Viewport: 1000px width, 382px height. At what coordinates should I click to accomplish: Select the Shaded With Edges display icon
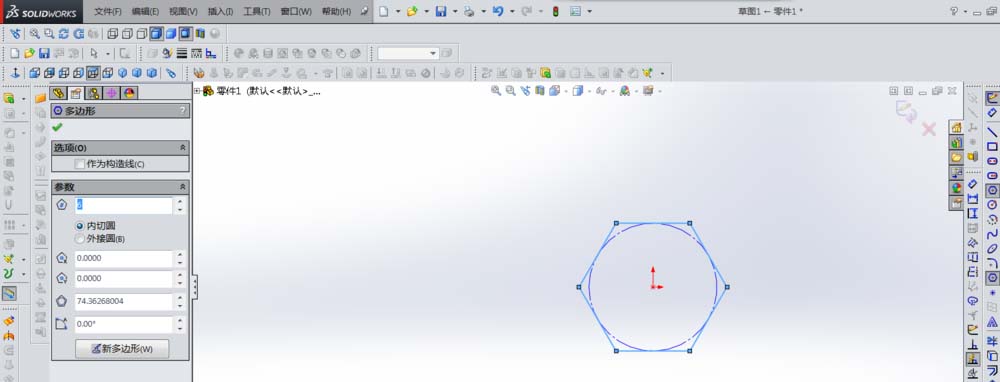coord(156,34)
